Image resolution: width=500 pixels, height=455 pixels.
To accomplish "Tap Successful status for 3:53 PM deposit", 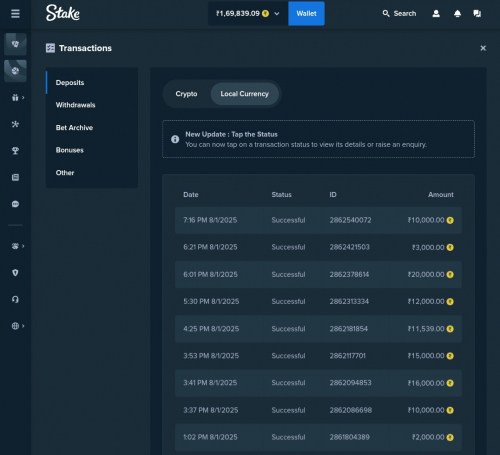I will pyautogui.click(x=288, y=356).
